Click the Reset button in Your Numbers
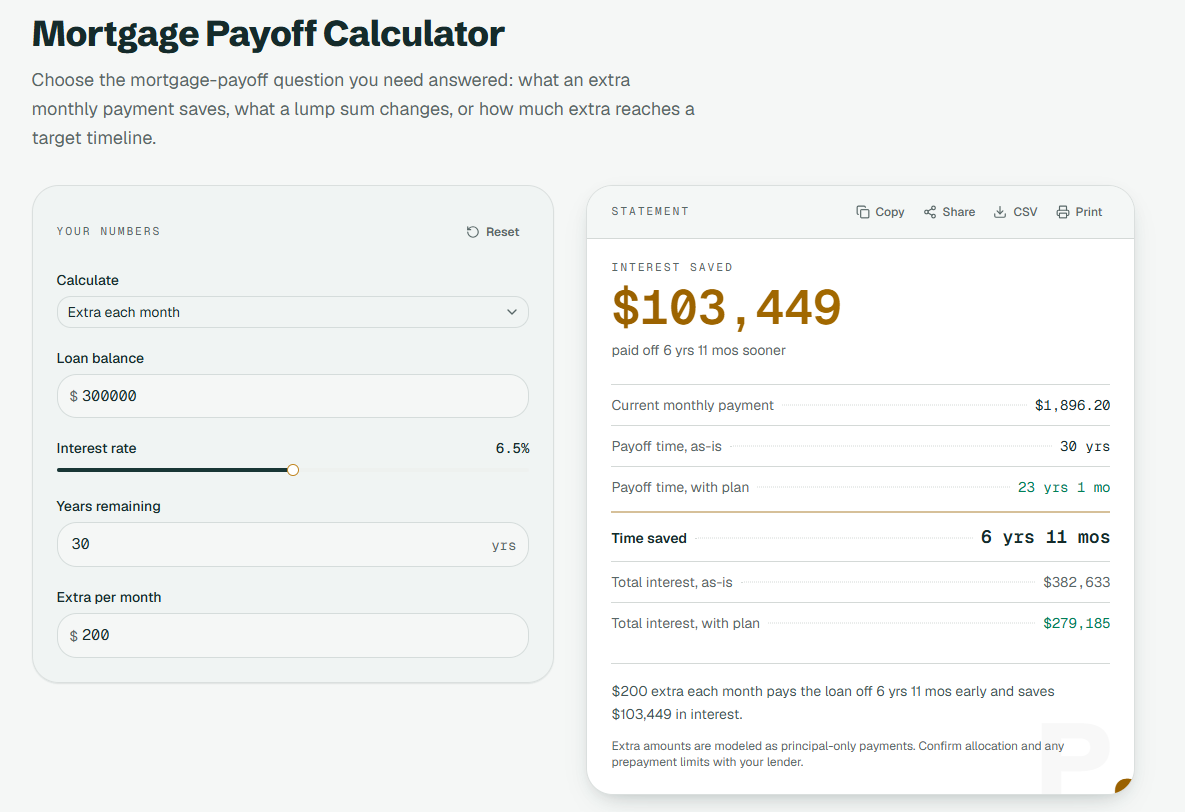The width and height of the screenshot is (1185, 812). pos(493,232)
